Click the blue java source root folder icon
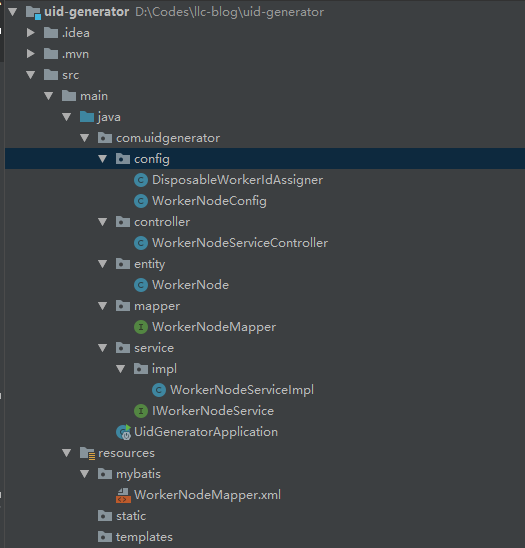The width and height of the screenshot is (525, 548). click(x=87, y=117)
